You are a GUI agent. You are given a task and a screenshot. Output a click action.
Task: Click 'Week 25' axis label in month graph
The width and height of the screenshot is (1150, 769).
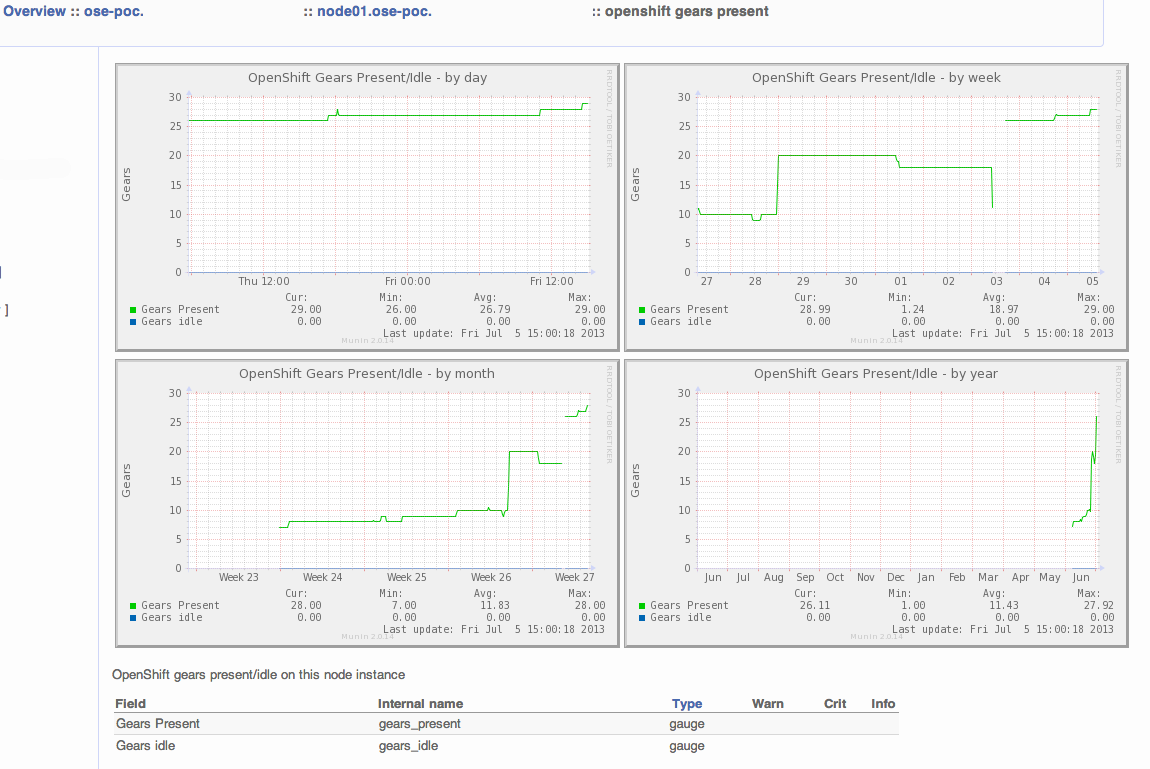click(407, 578)
